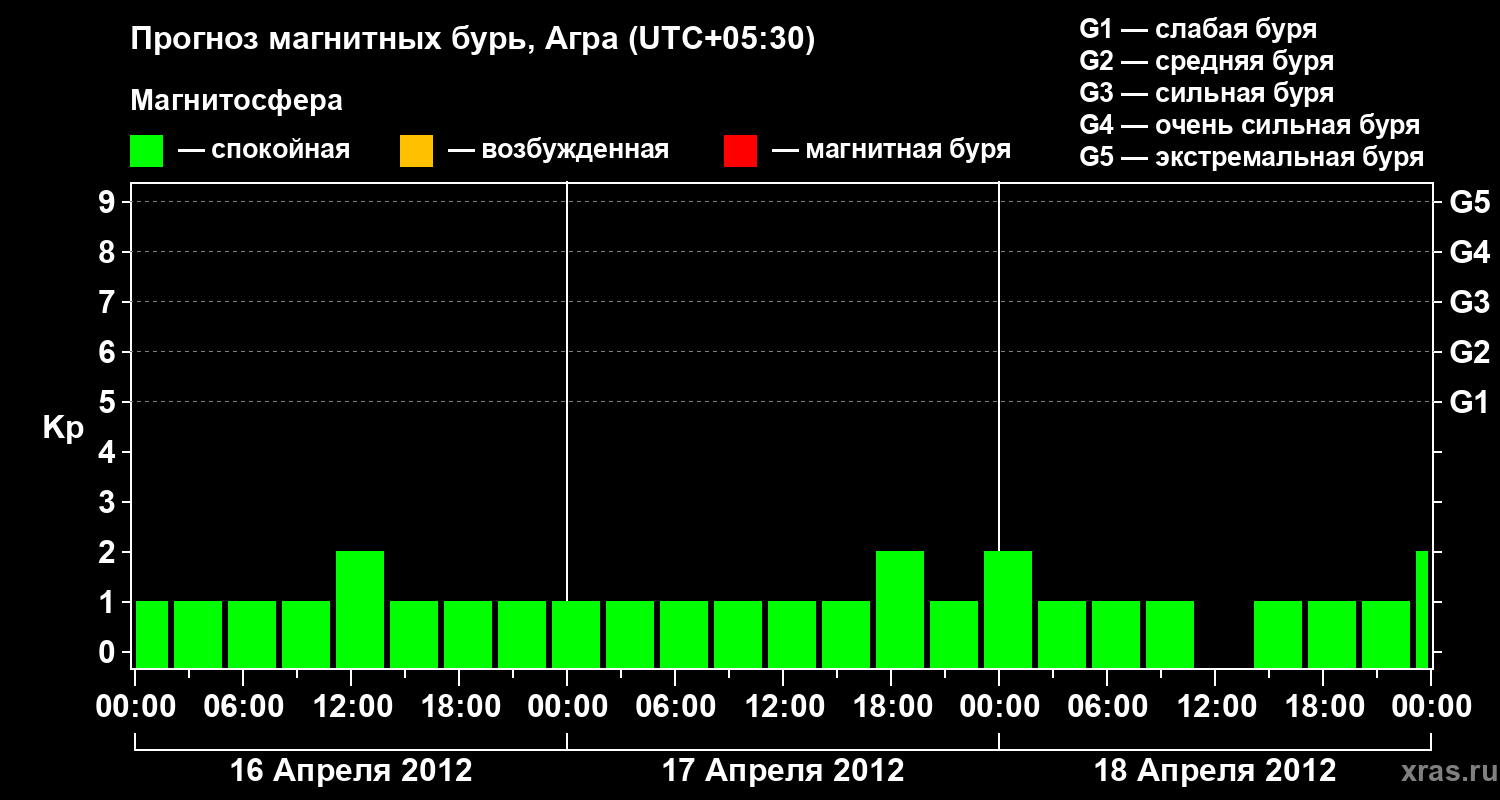Click the '12:00' time label above 18 Апреля

(x=1215, y=707)
